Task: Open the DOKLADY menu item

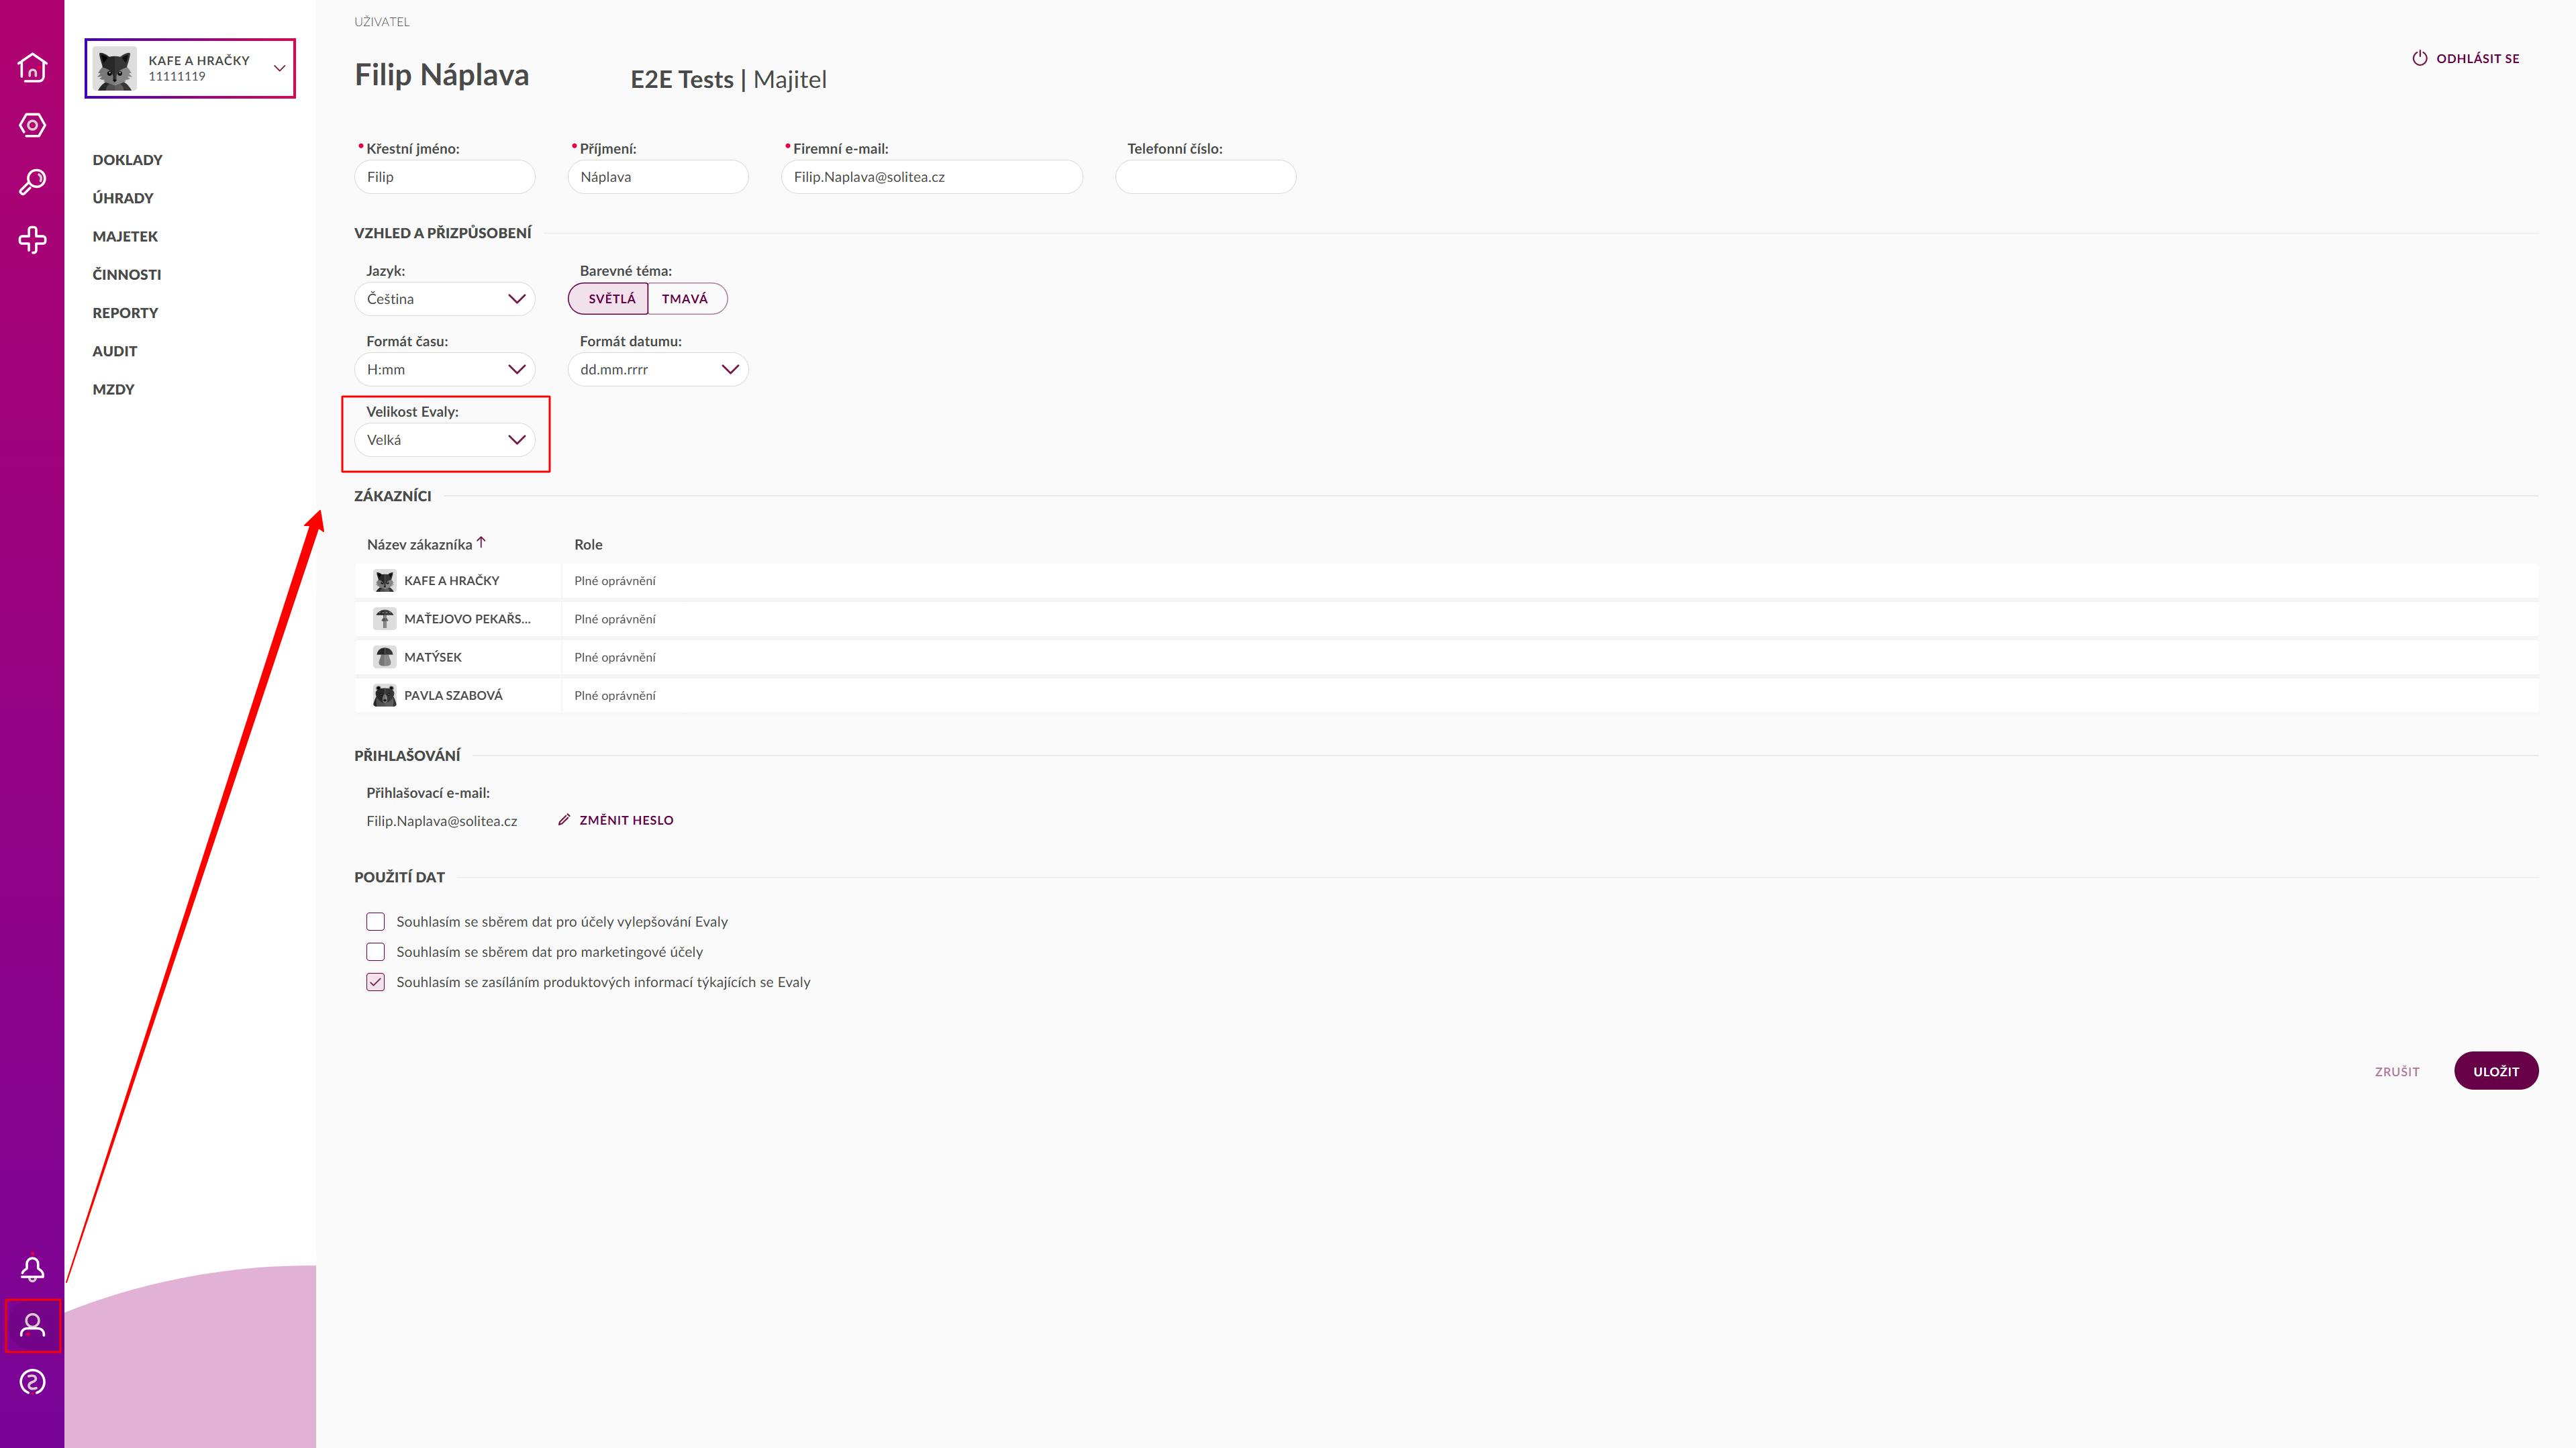Action: click(x=127, y=160)
